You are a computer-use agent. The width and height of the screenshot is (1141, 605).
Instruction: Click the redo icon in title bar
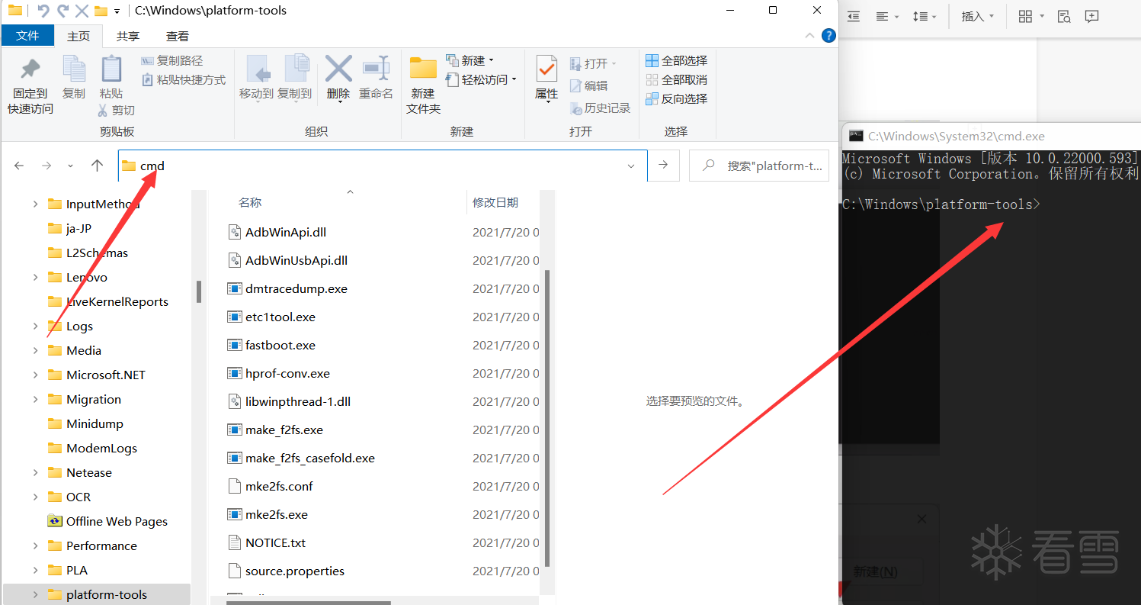(x=63, y=10)
